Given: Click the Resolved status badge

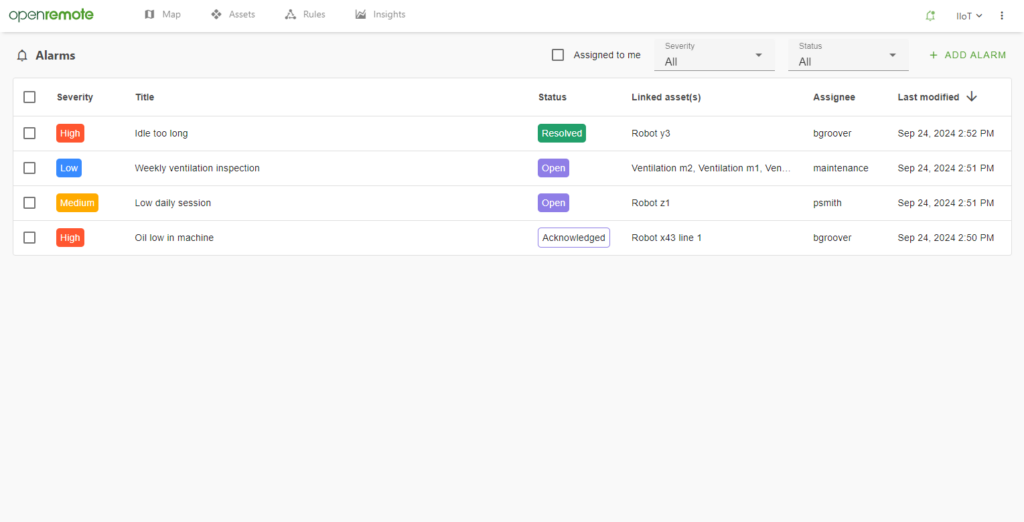Looking at the screenshot, I should click(x=561, y=133).
